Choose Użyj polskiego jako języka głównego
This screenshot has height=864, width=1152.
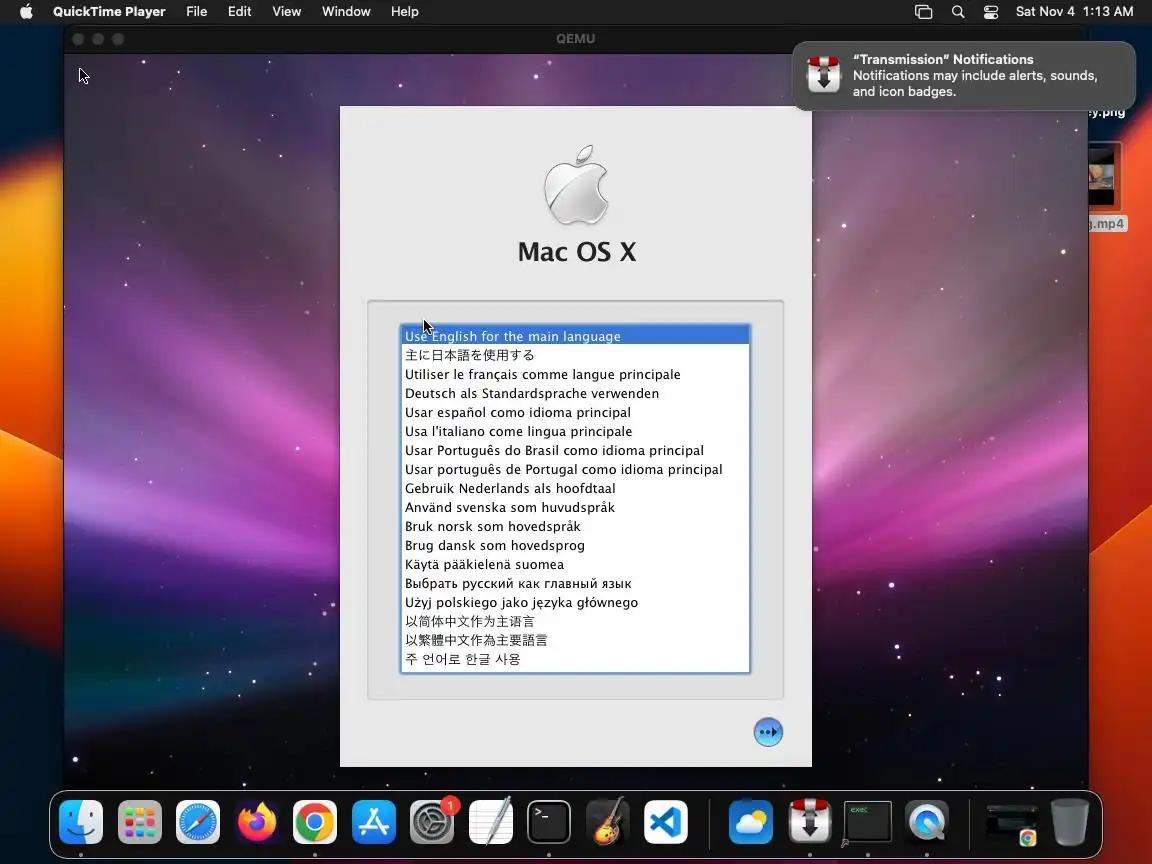[575, 602]
